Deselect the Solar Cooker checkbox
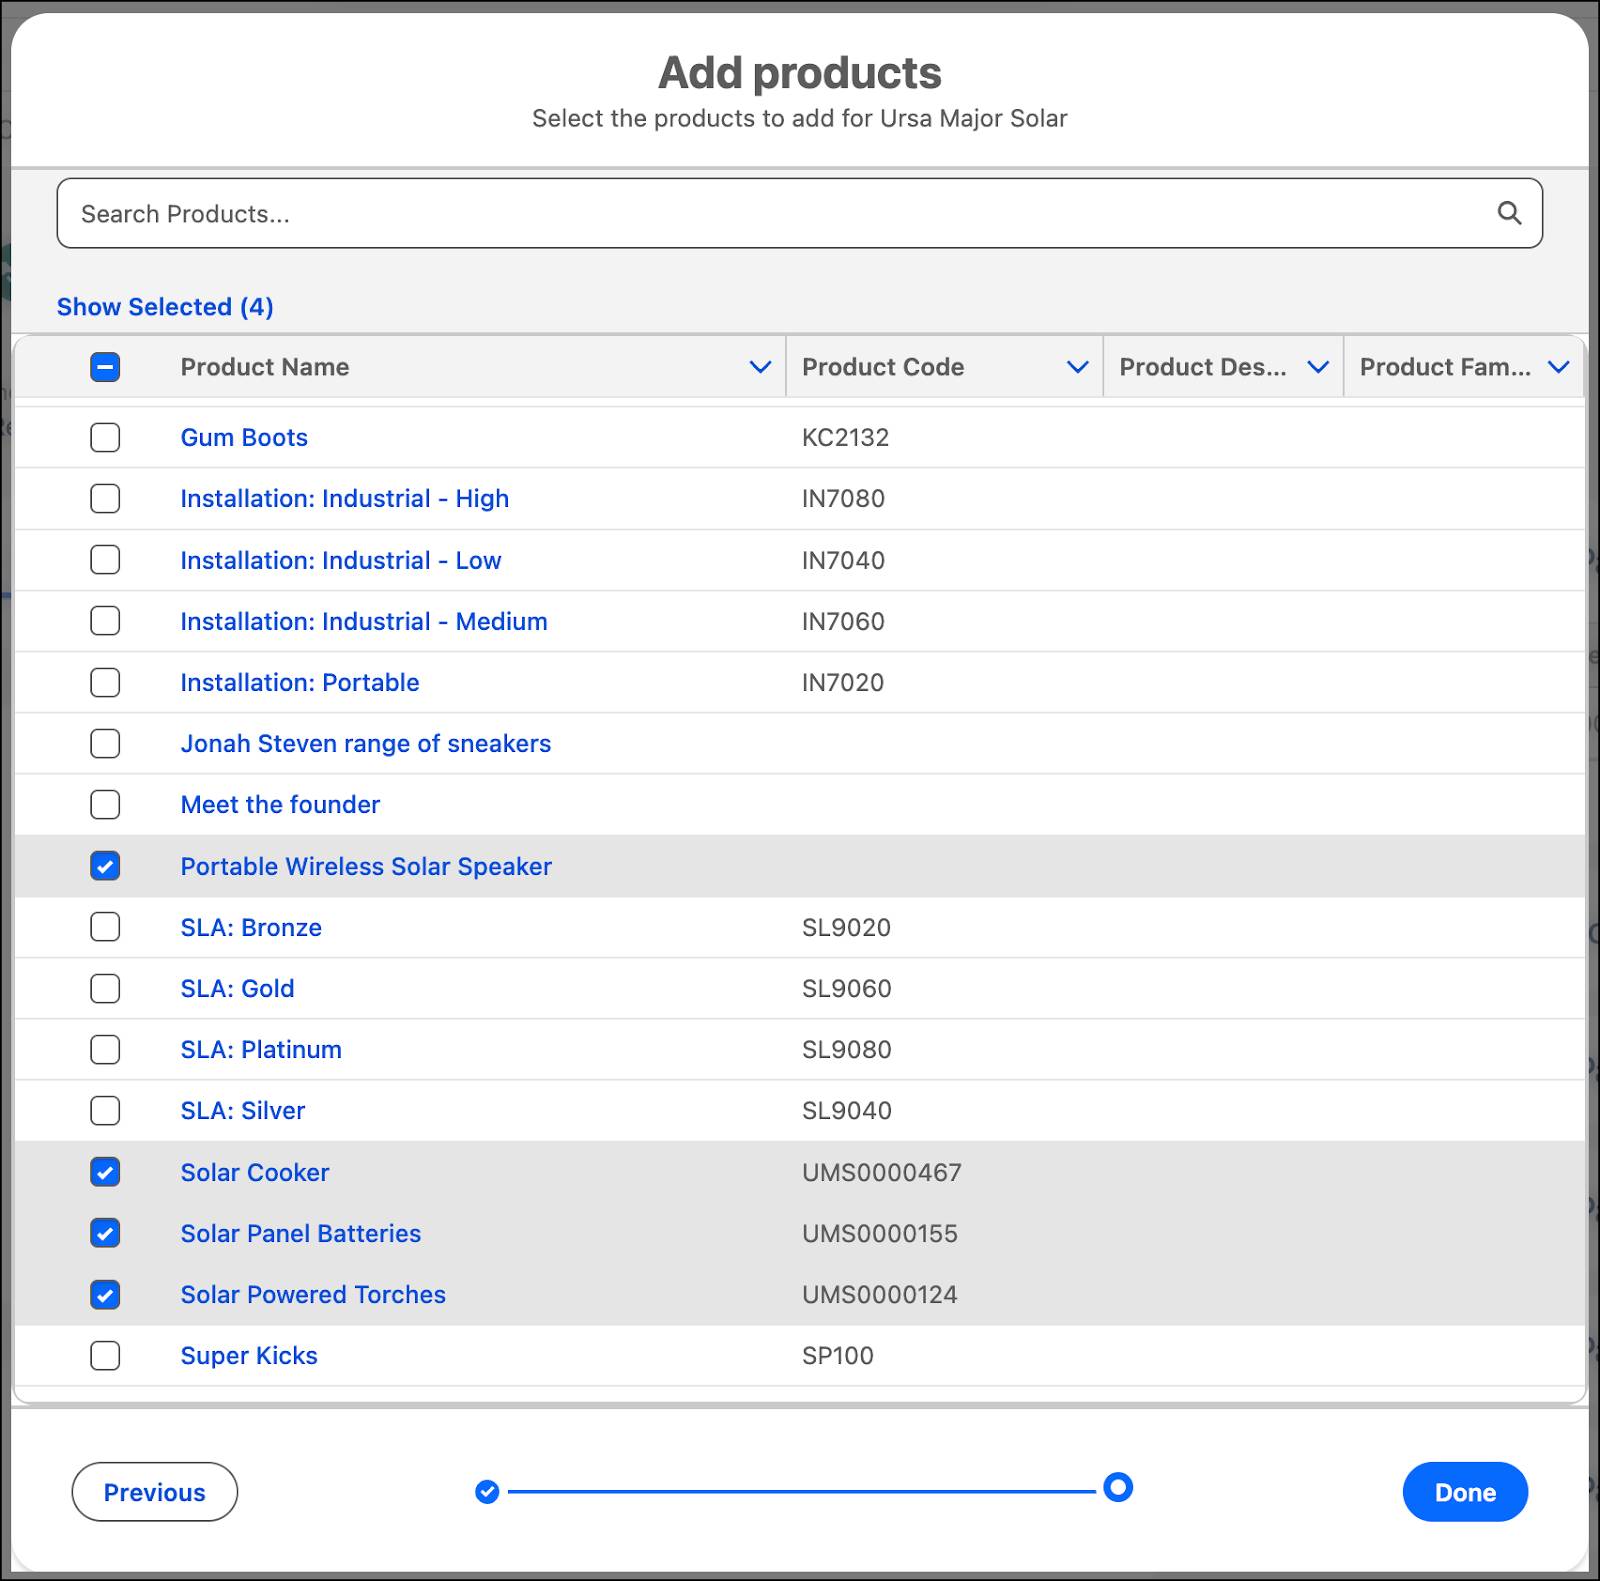This screenshot has width=1600, height=1581. pos(105,1172)
